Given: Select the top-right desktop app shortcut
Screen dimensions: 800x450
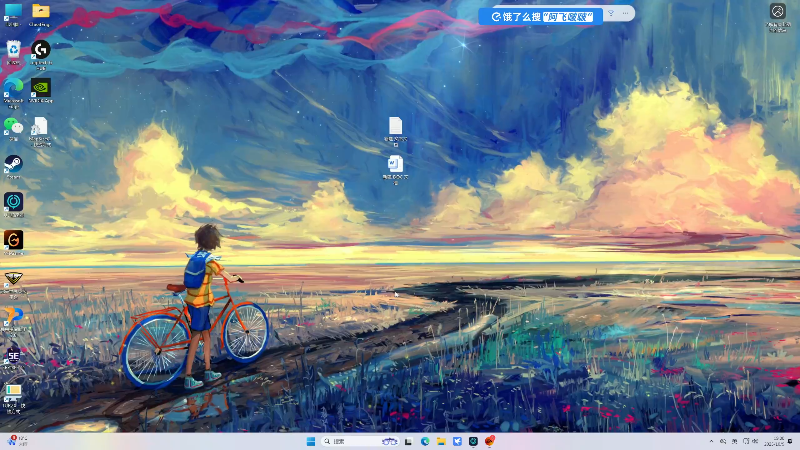Looking at the screenshot, I should tap(778, 17).
